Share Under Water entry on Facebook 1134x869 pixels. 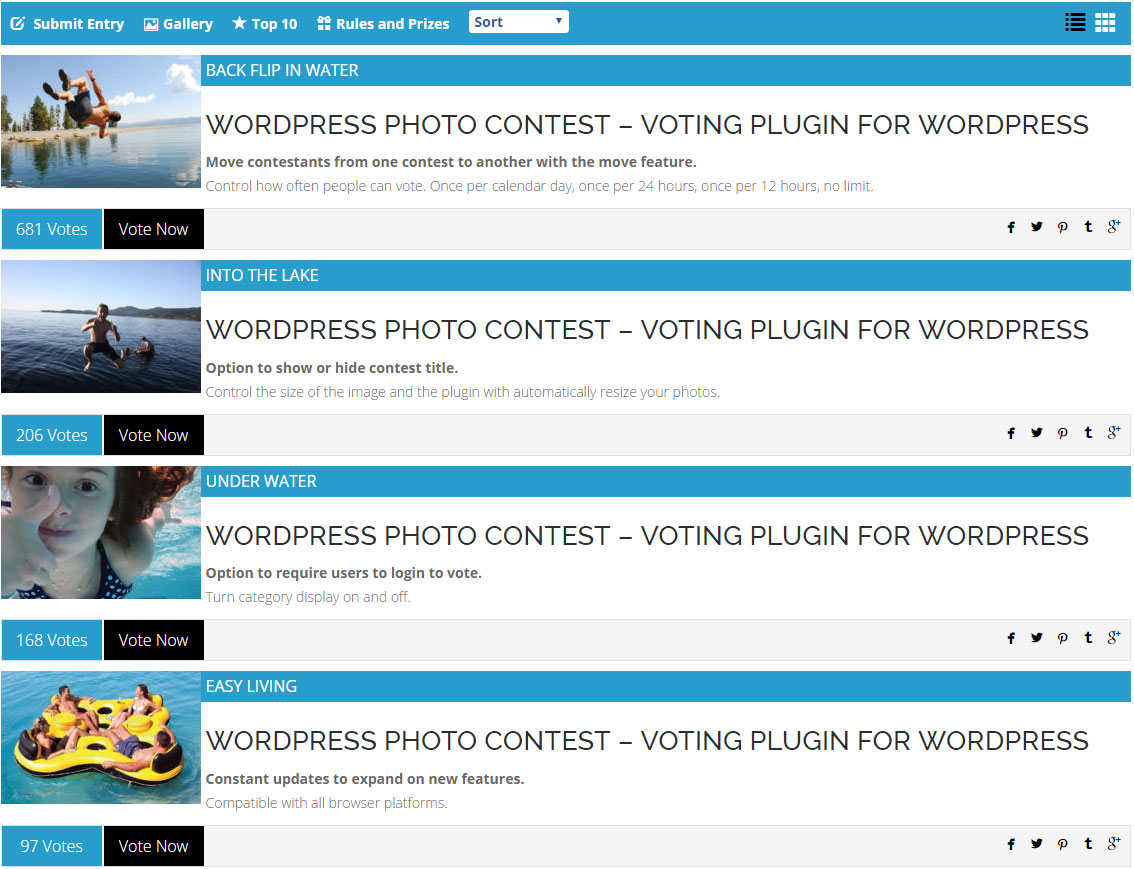[1011, 638]
